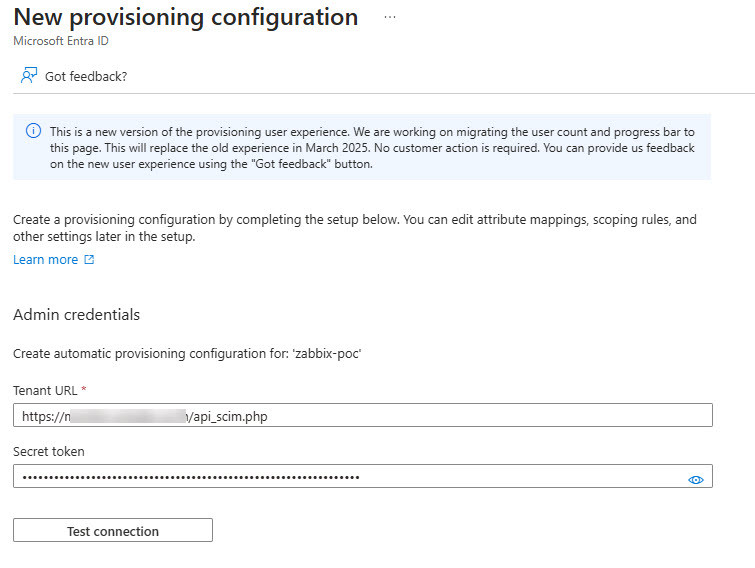The height and width of the screenshot is (568, 755).
Task: Open the ellipsis more options menu
Action: pos(390,18)
